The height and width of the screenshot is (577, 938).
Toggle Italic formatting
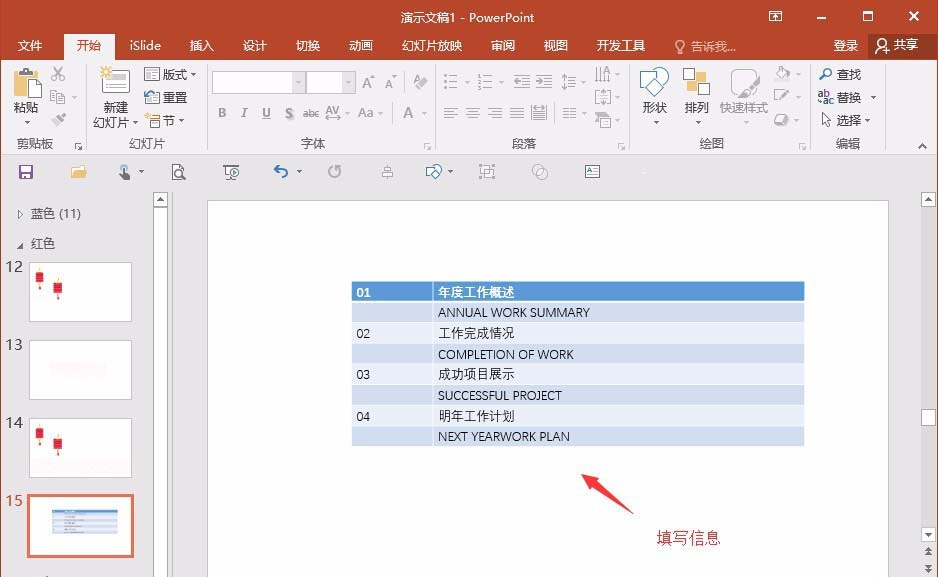(243, 112)
